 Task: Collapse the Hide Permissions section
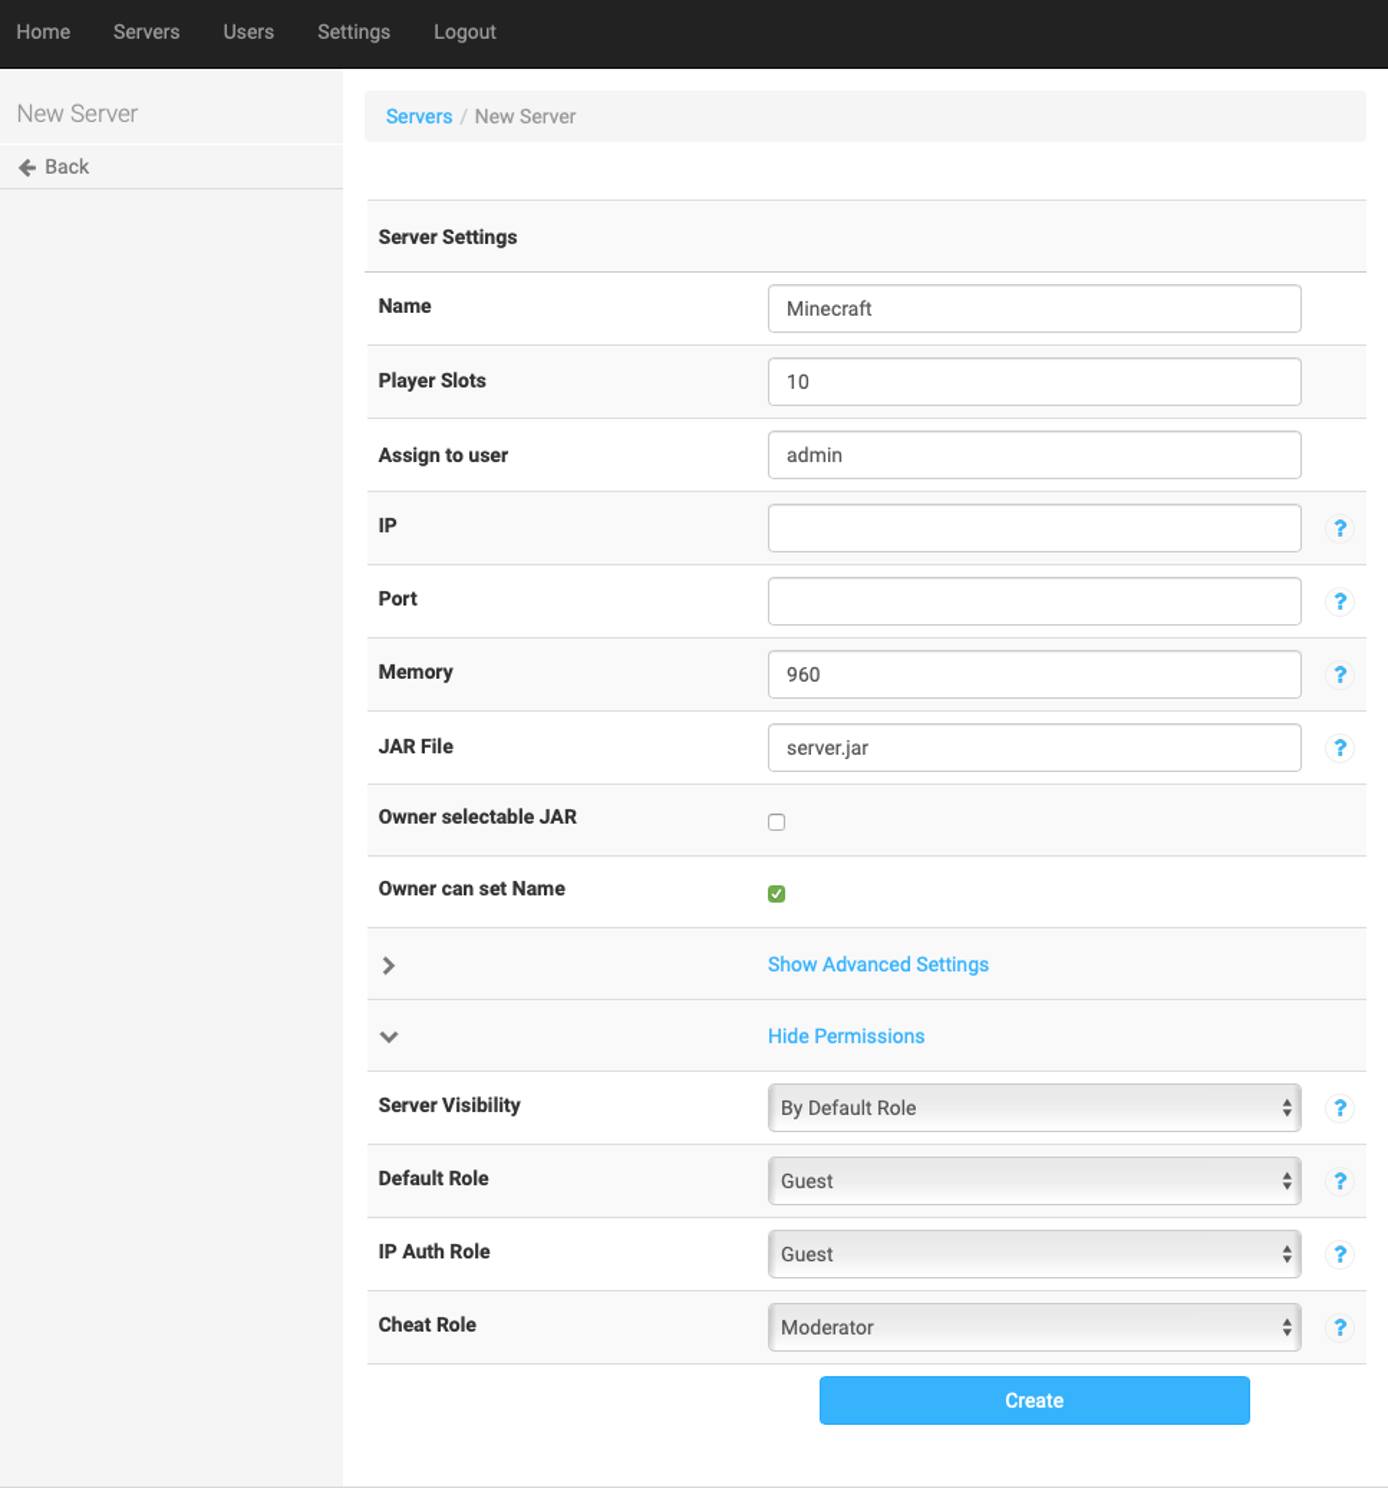[x=845, y=1036]
